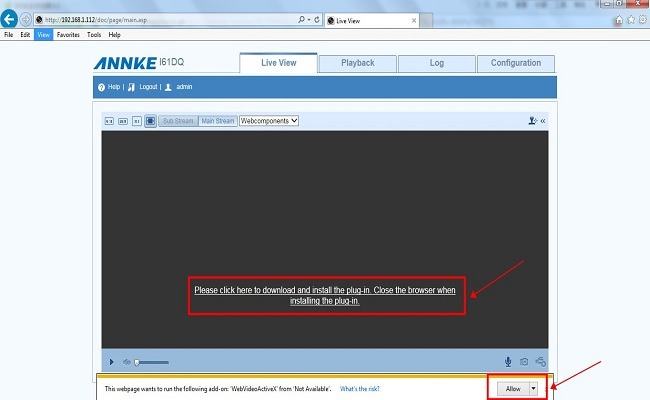Open the Webcomponents plug-in dropdown
This screenshot has width=650, height=400.
[269, 121]
